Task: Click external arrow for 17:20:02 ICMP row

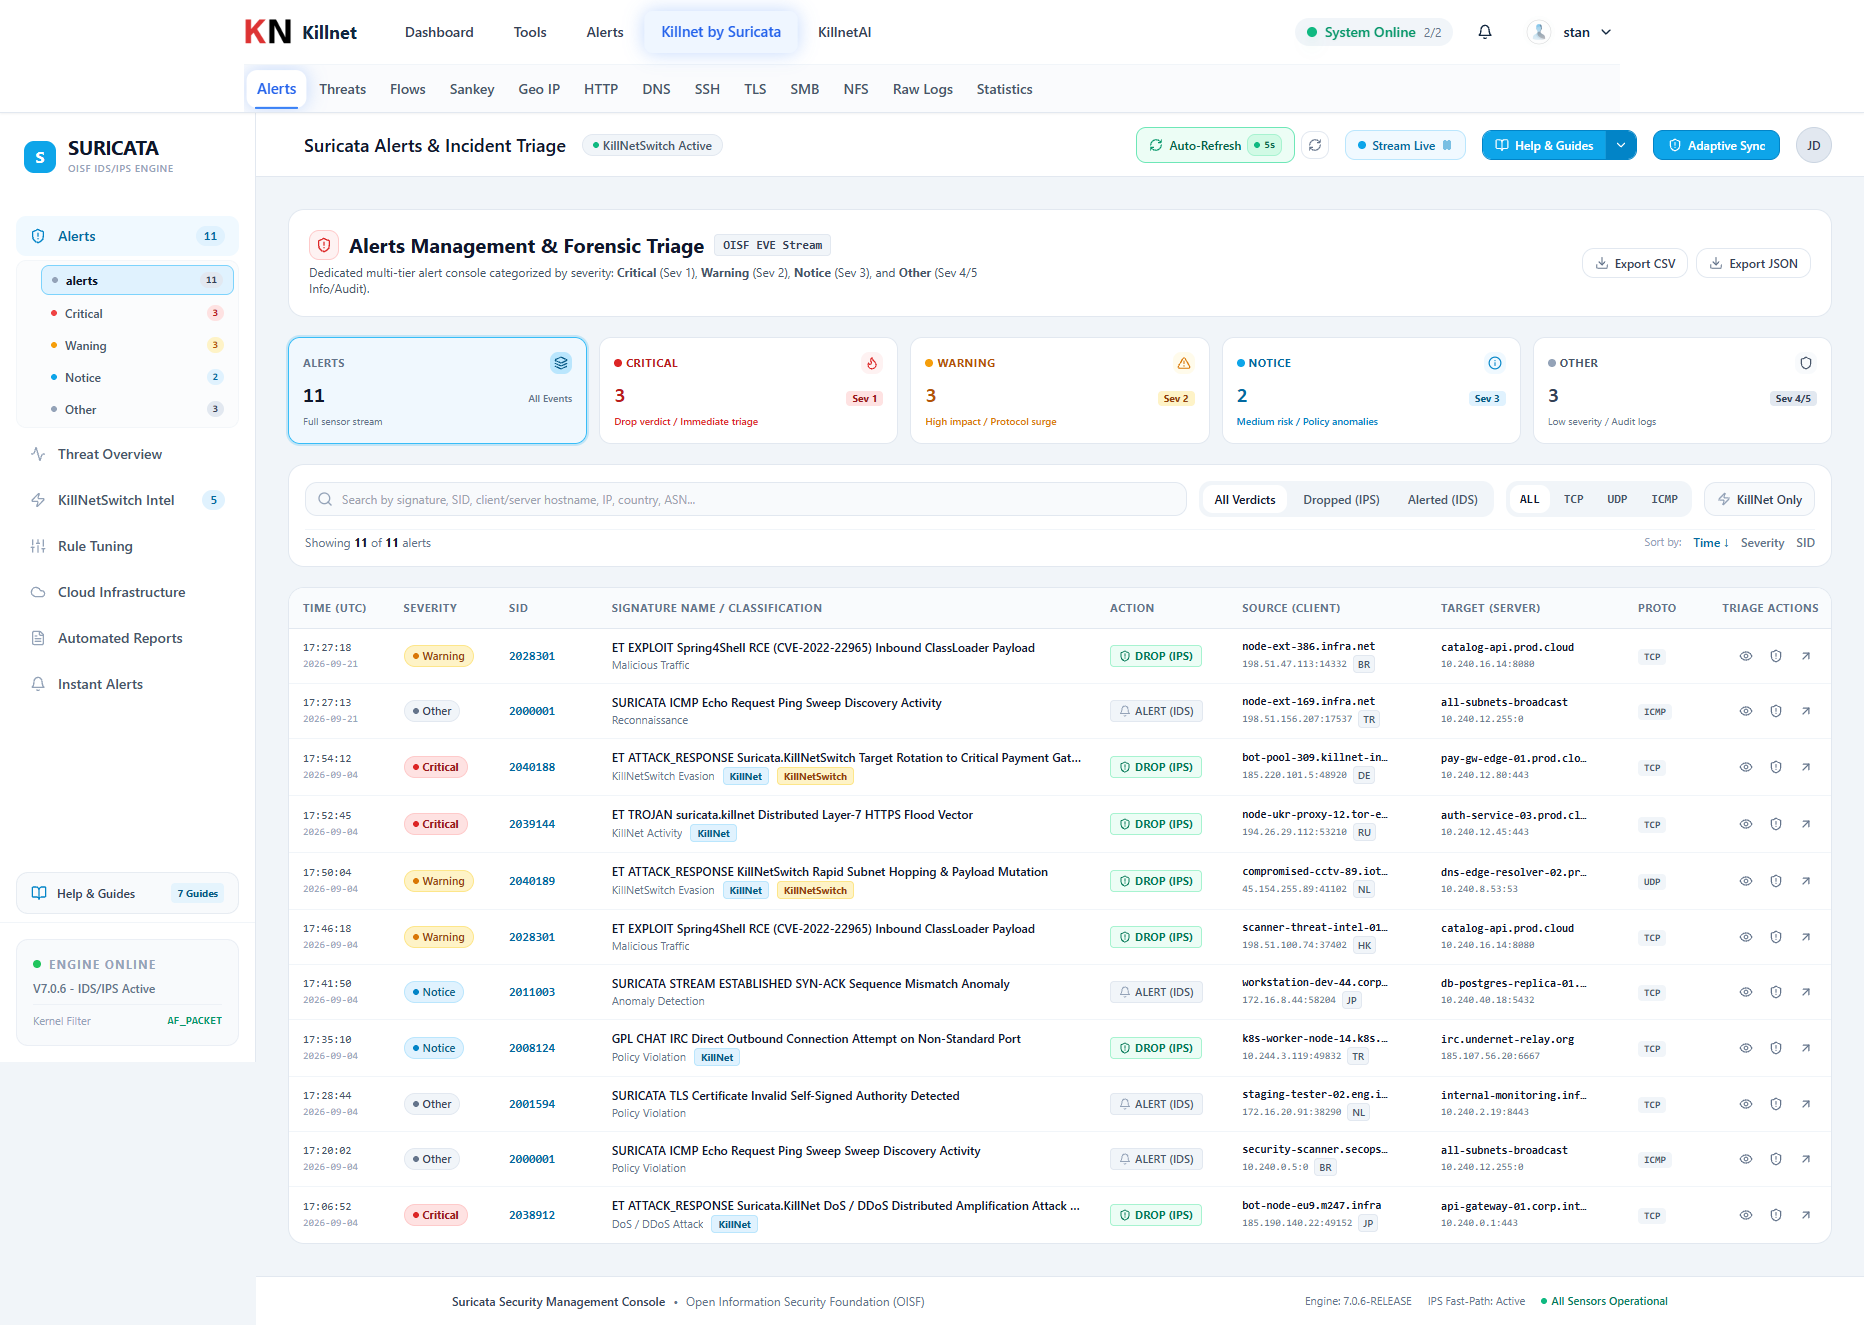Action: pyautogui.click(x=1806, y=1159)
